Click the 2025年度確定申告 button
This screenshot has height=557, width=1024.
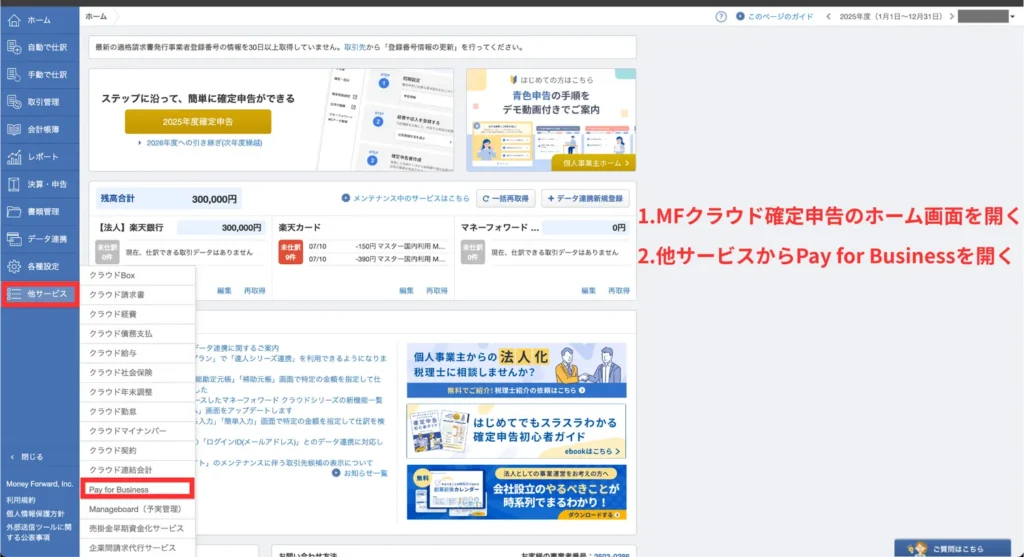point(198,122)
